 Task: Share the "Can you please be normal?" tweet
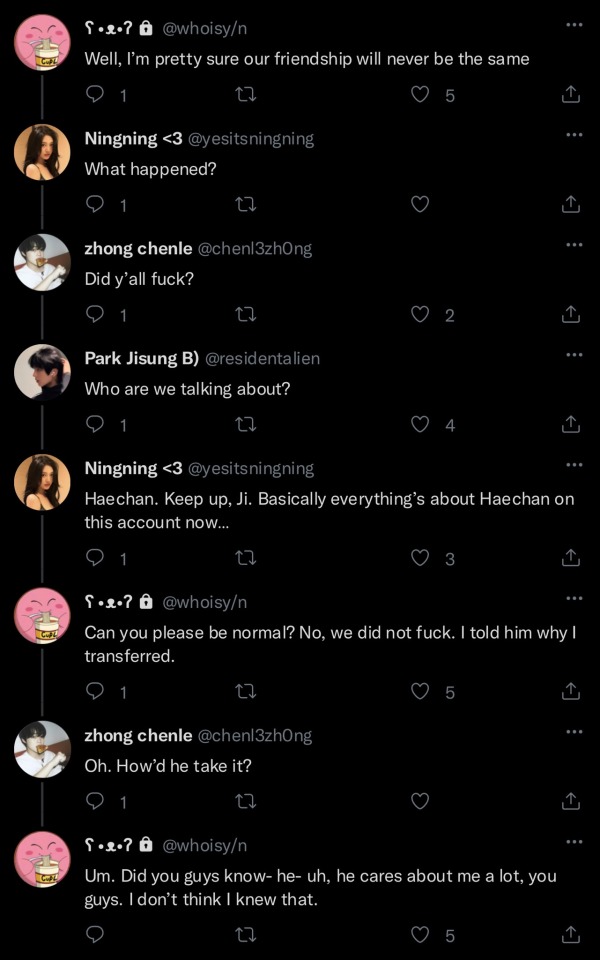click(570, 691)
